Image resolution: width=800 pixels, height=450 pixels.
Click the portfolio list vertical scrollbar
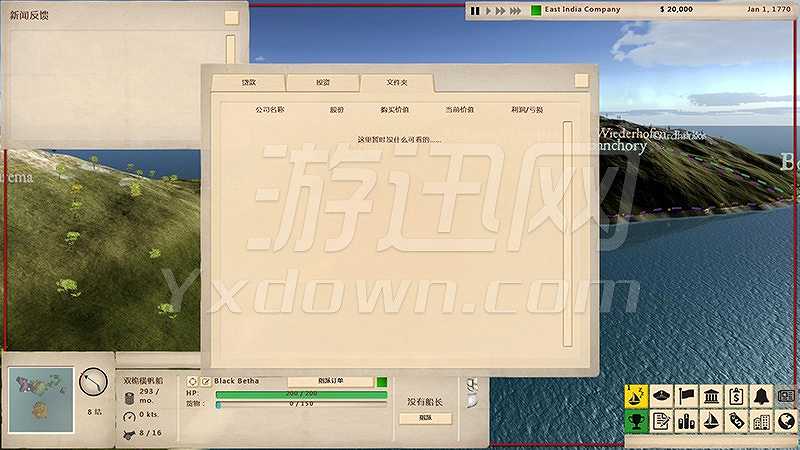(568, 234)
